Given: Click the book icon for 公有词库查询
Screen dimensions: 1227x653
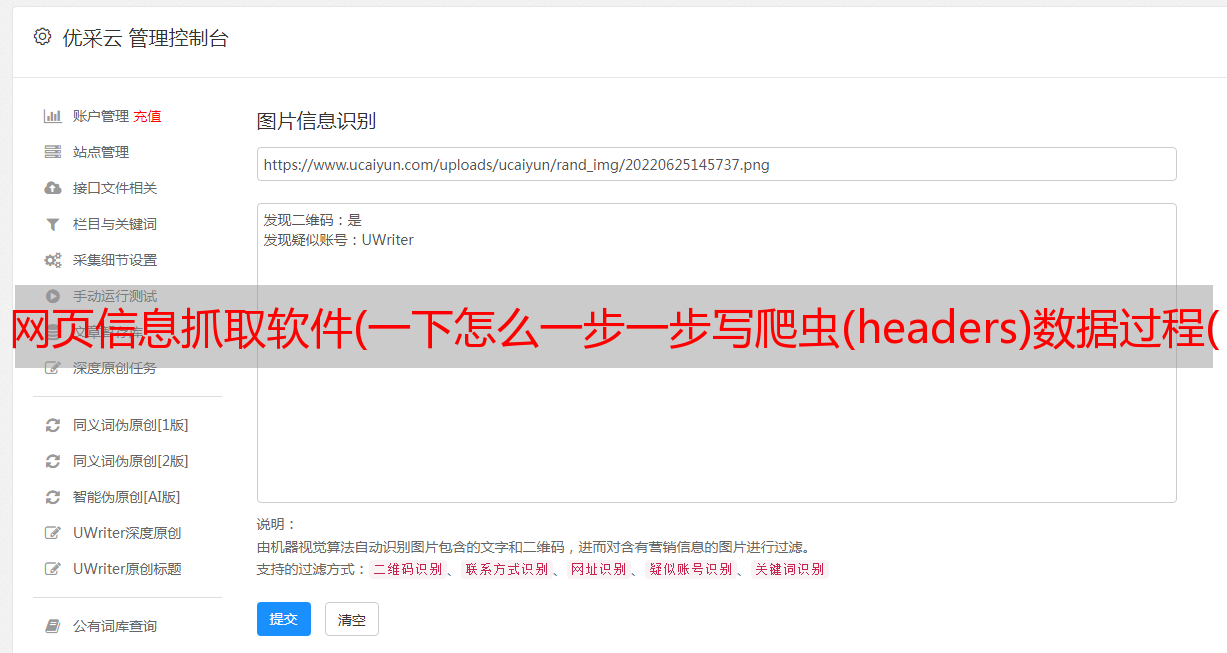Looking at the screenshot, I should coord(53,626).
